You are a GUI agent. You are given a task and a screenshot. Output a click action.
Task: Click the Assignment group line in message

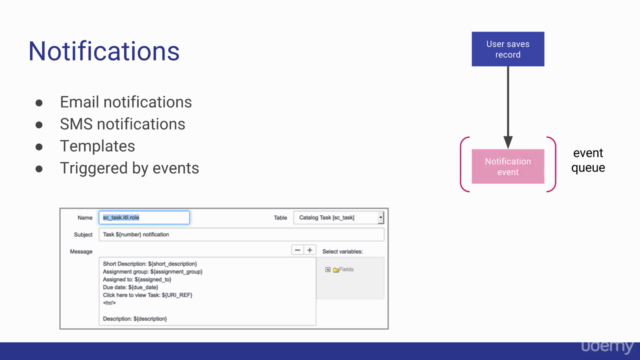[153, 271]
